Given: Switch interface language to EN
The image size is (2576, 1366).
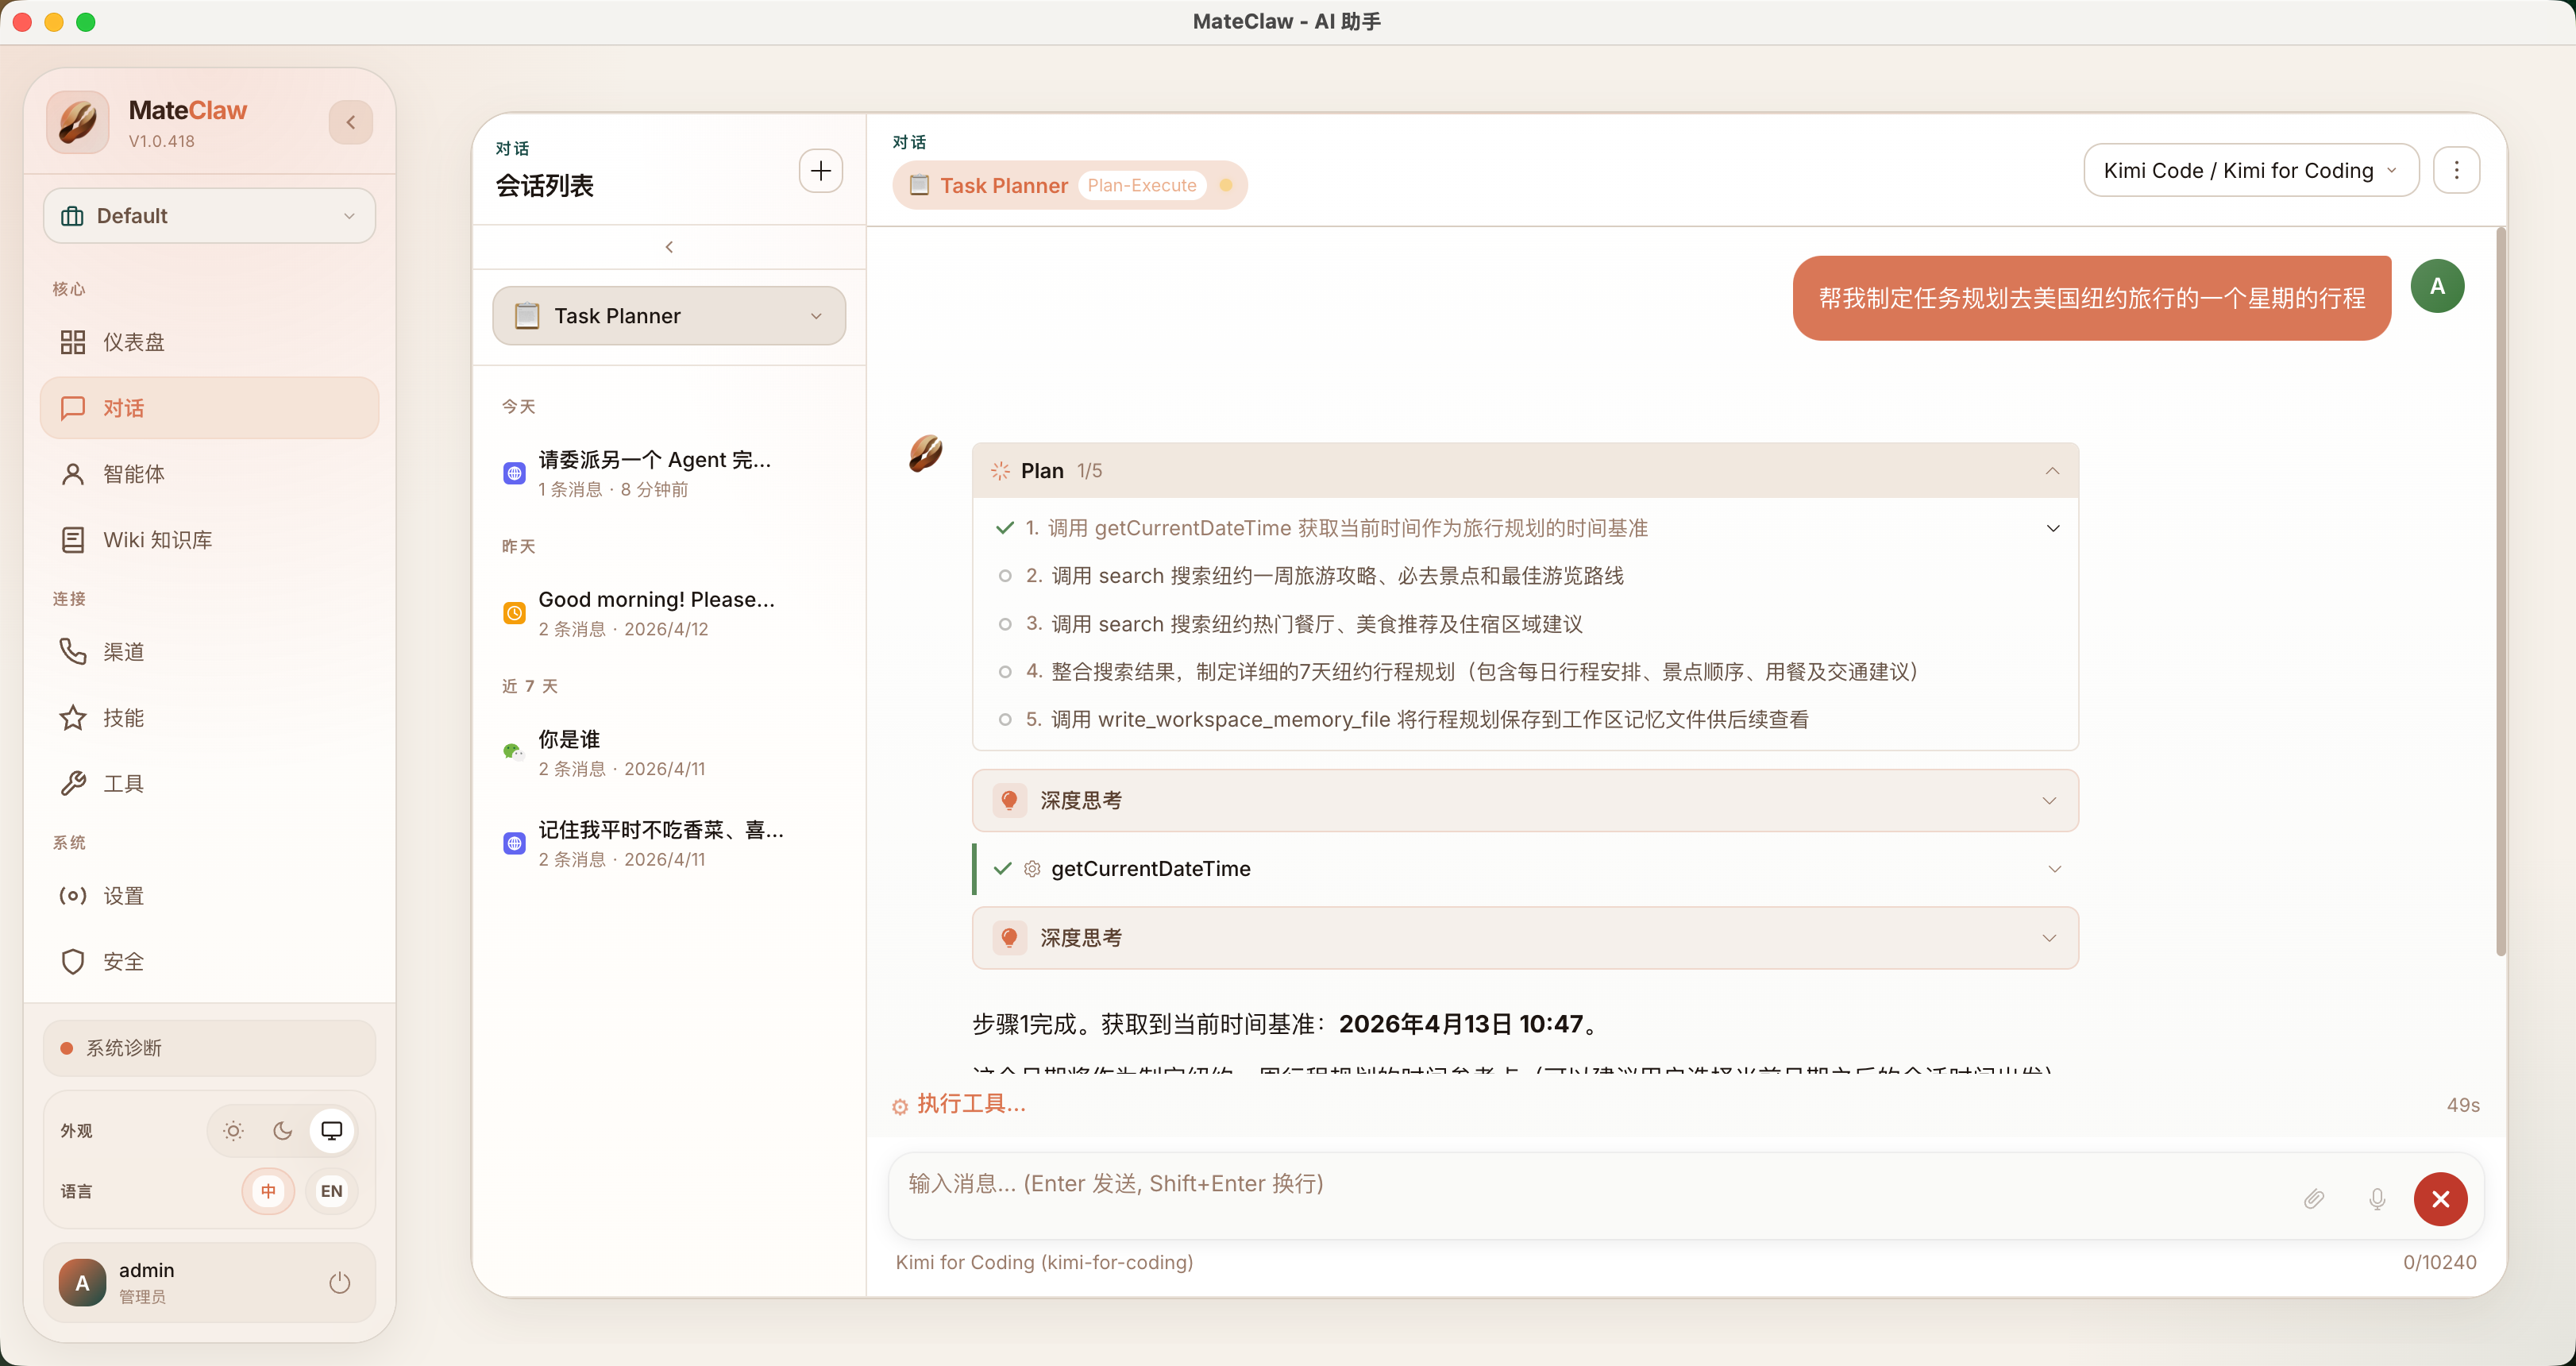Looking at the screenshot, I should coord(331,1191).
